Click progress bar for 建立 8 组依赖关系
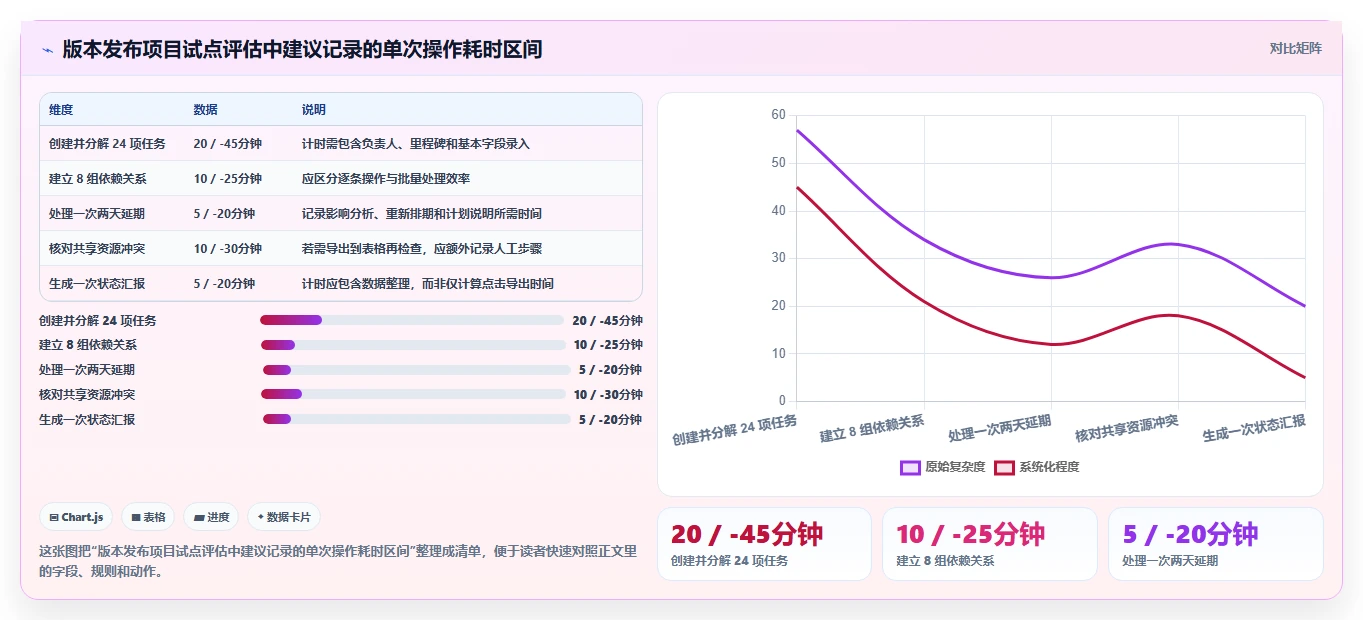Image resolution: width=1363 pixels, height=620 pixels. coord(413,345)
